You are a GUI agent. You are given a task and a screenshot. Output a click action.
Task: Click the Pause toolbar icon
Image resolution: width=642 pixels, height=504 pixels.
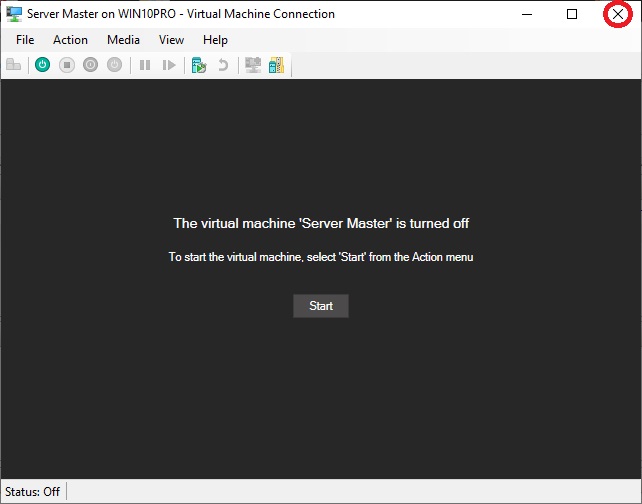tap(145, 65)
